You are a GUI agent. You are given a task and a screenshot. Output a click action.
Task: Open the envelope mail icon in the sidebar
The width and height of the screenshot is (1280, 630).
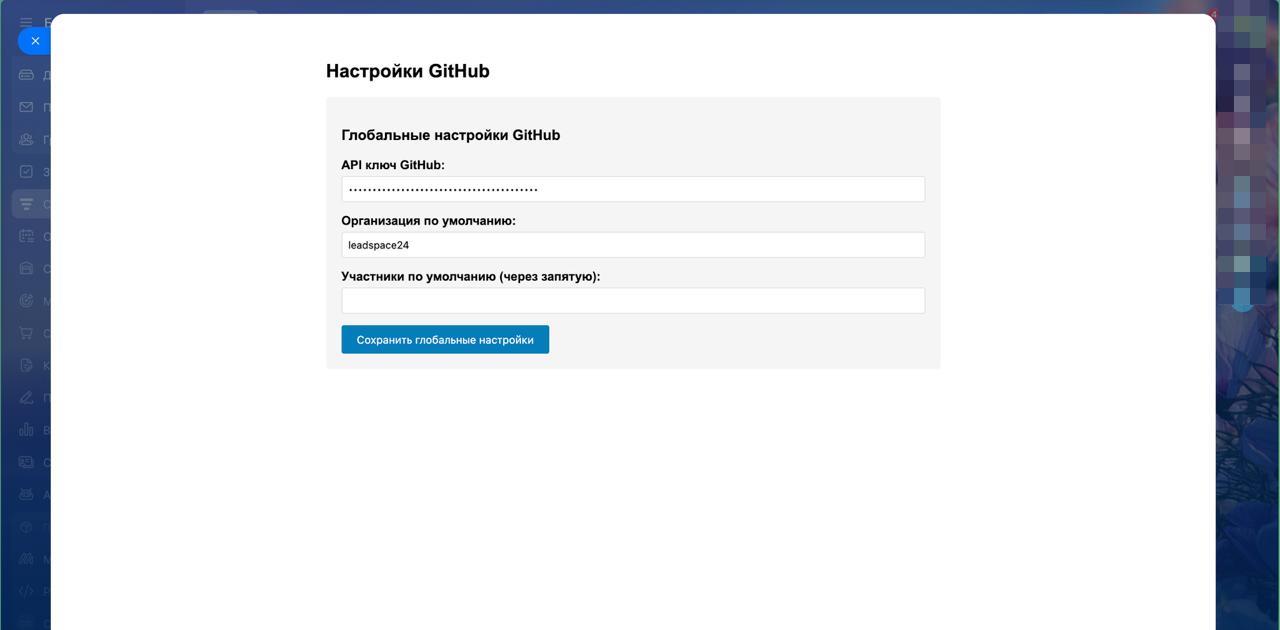tap(26, 107)
